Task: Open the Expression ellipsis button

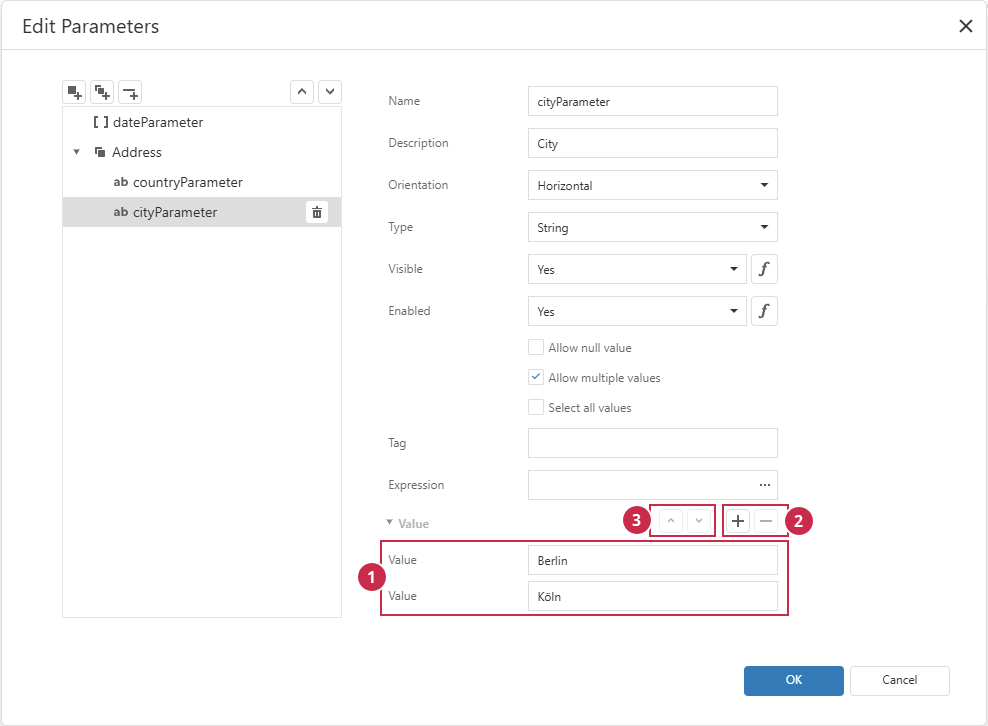Action: (x=764, y=485)
